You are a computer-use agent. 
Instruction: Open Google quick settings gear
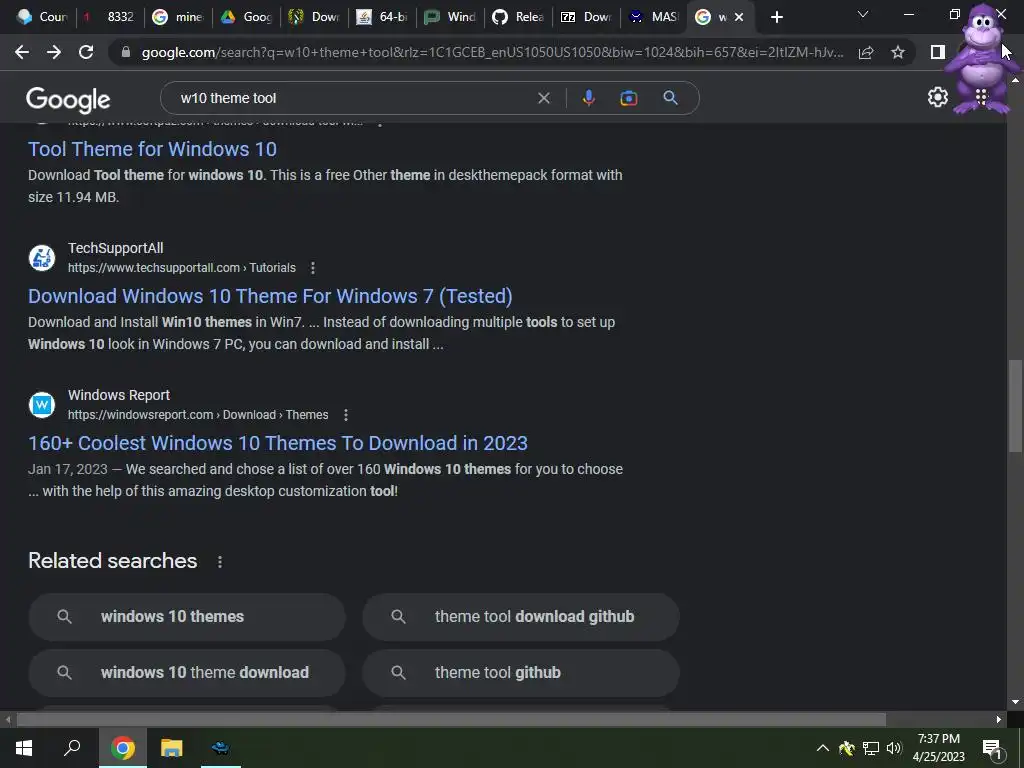938,97
